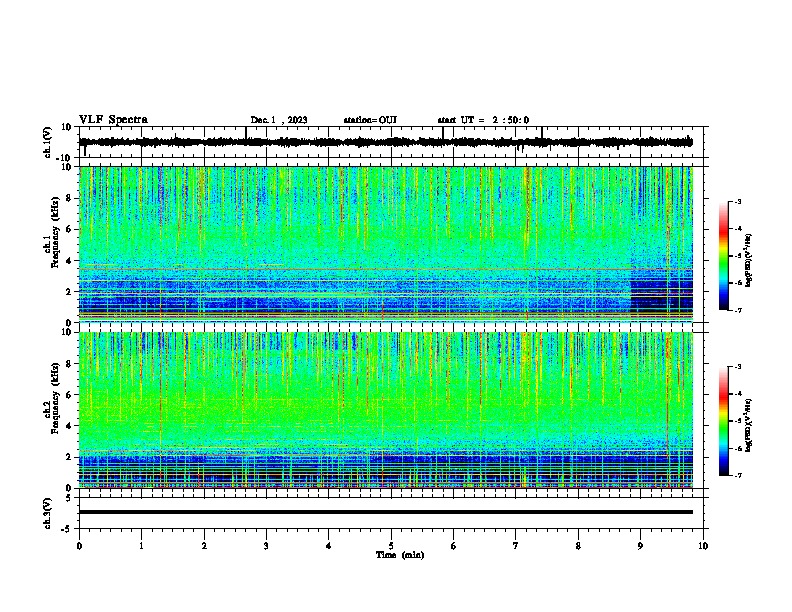Click the "station=OUI" header text
Screen dimensions: 792x612
pos(370,120)
